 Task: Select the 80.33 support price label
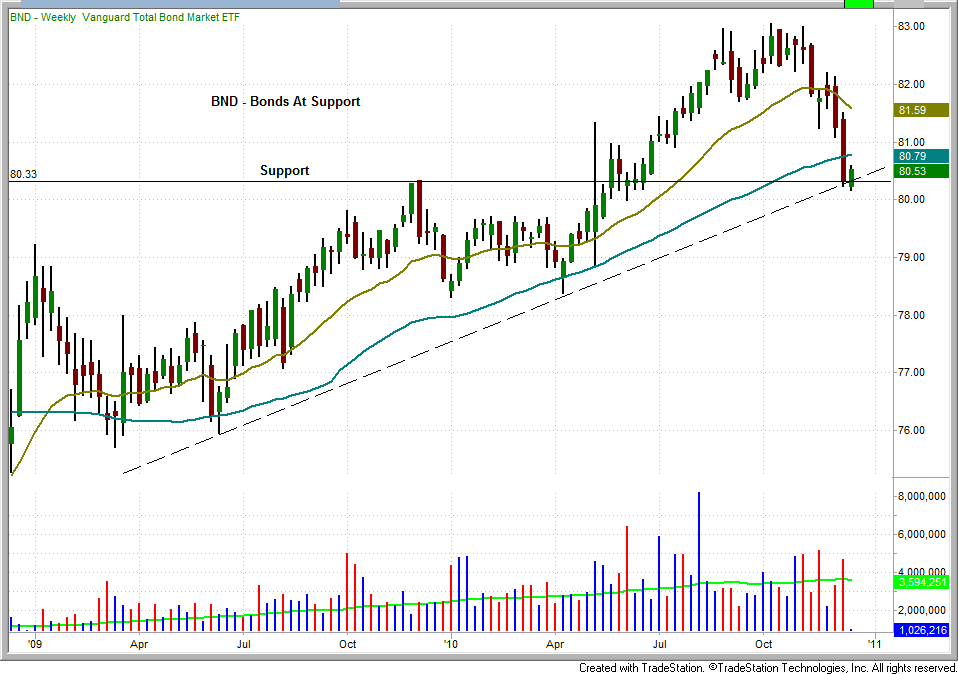[x=23, y=174]
